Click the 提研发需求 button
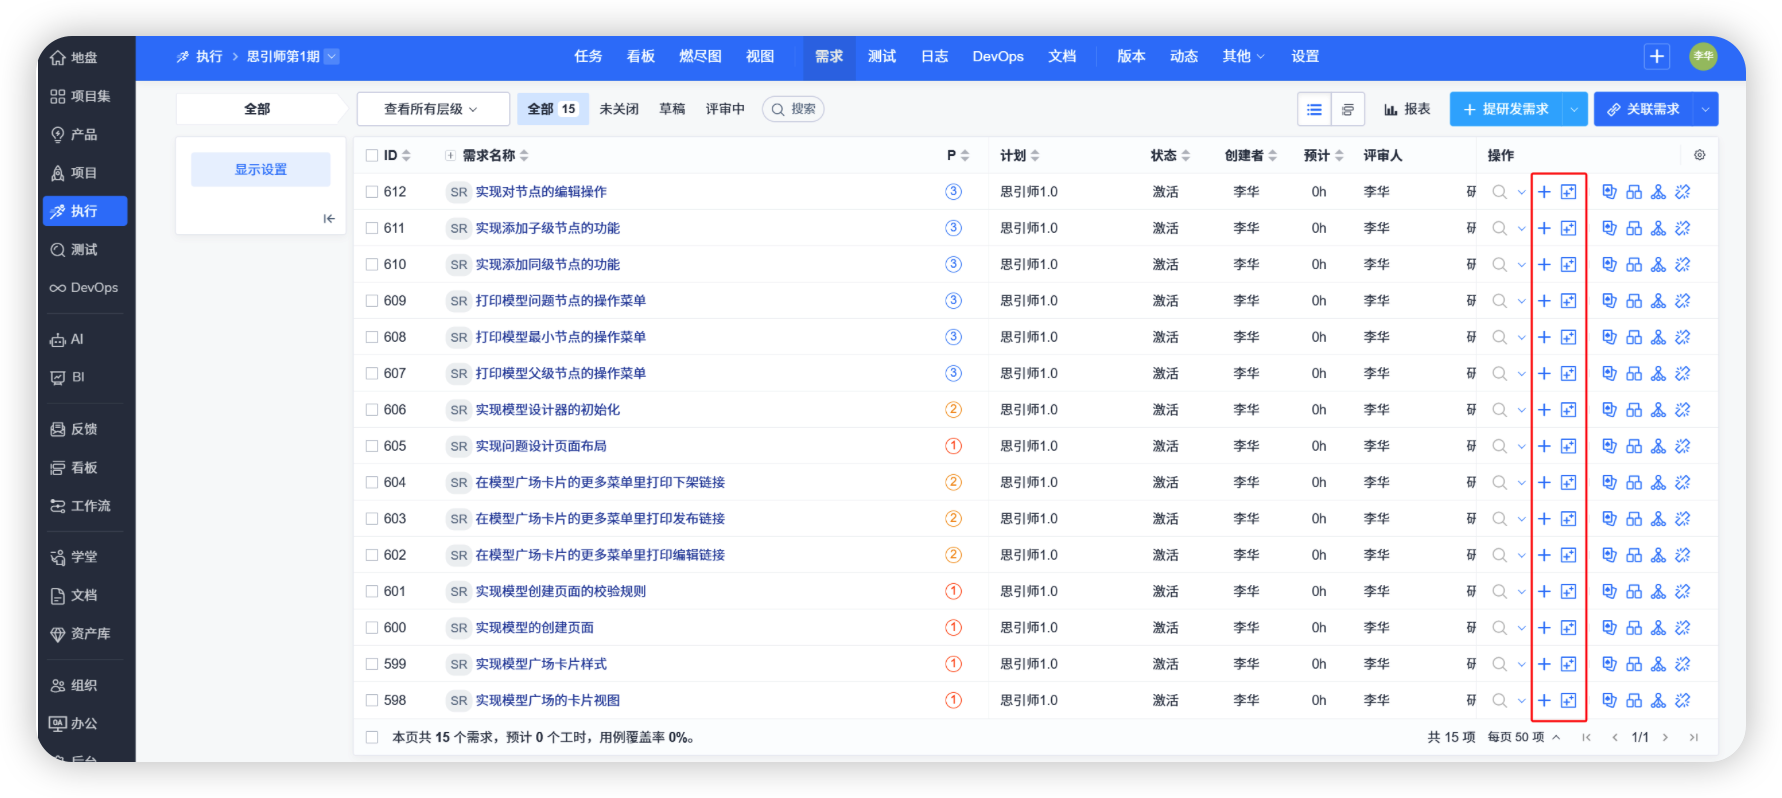The height and width of the screenshot is (798, 1782). coord(1506,109)
